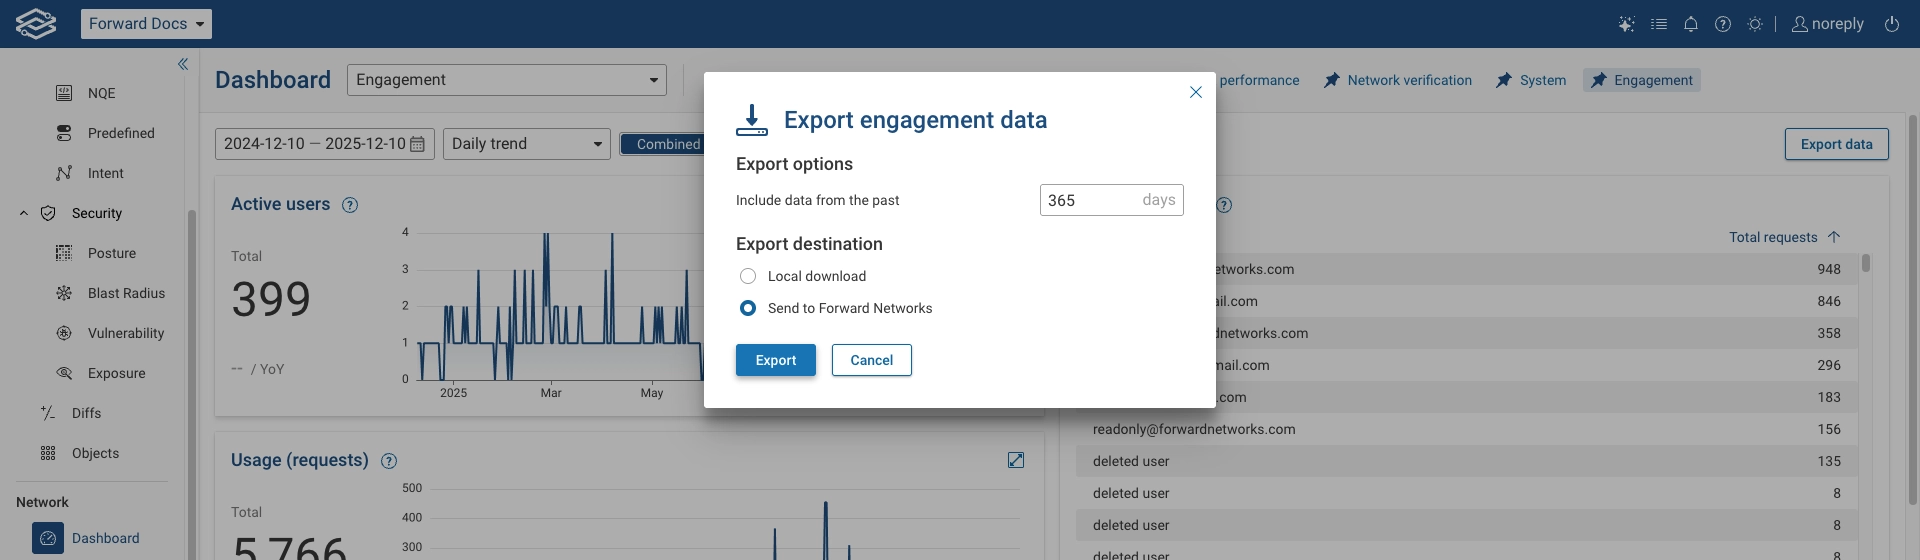Click the Objects icon in sidebar
The image size is (1920, 560).
click(x=48, y=453)
